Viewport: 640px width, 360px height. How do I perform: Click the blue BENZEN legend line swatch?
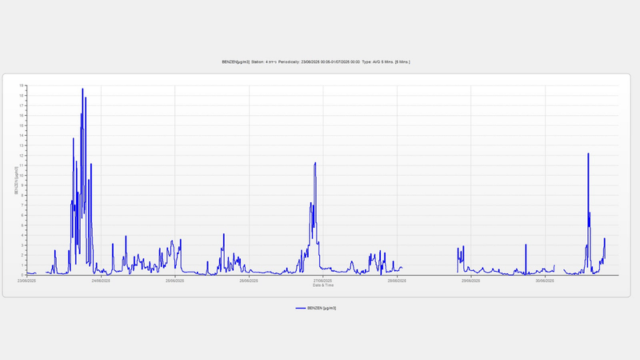300,308
